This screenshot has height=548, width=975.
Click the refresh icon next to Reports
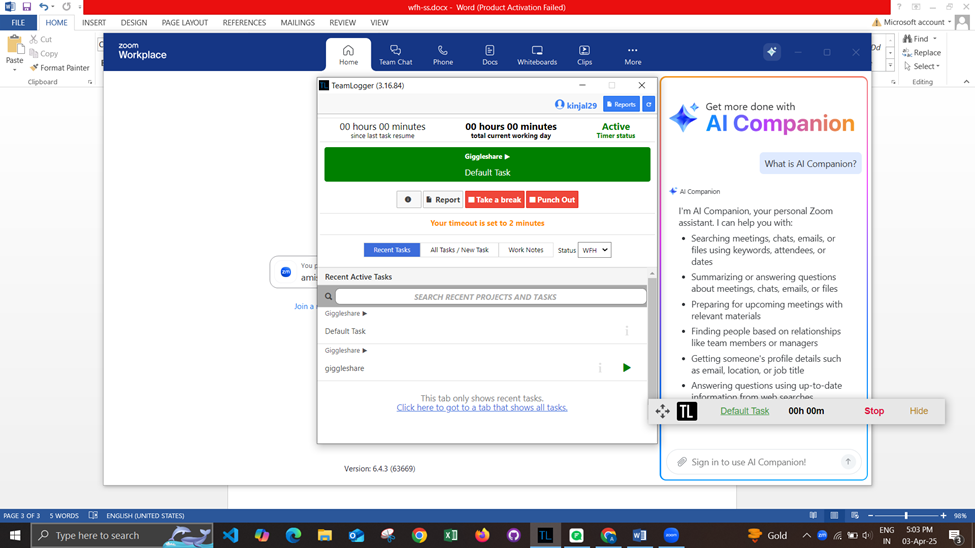click(648, 104)
